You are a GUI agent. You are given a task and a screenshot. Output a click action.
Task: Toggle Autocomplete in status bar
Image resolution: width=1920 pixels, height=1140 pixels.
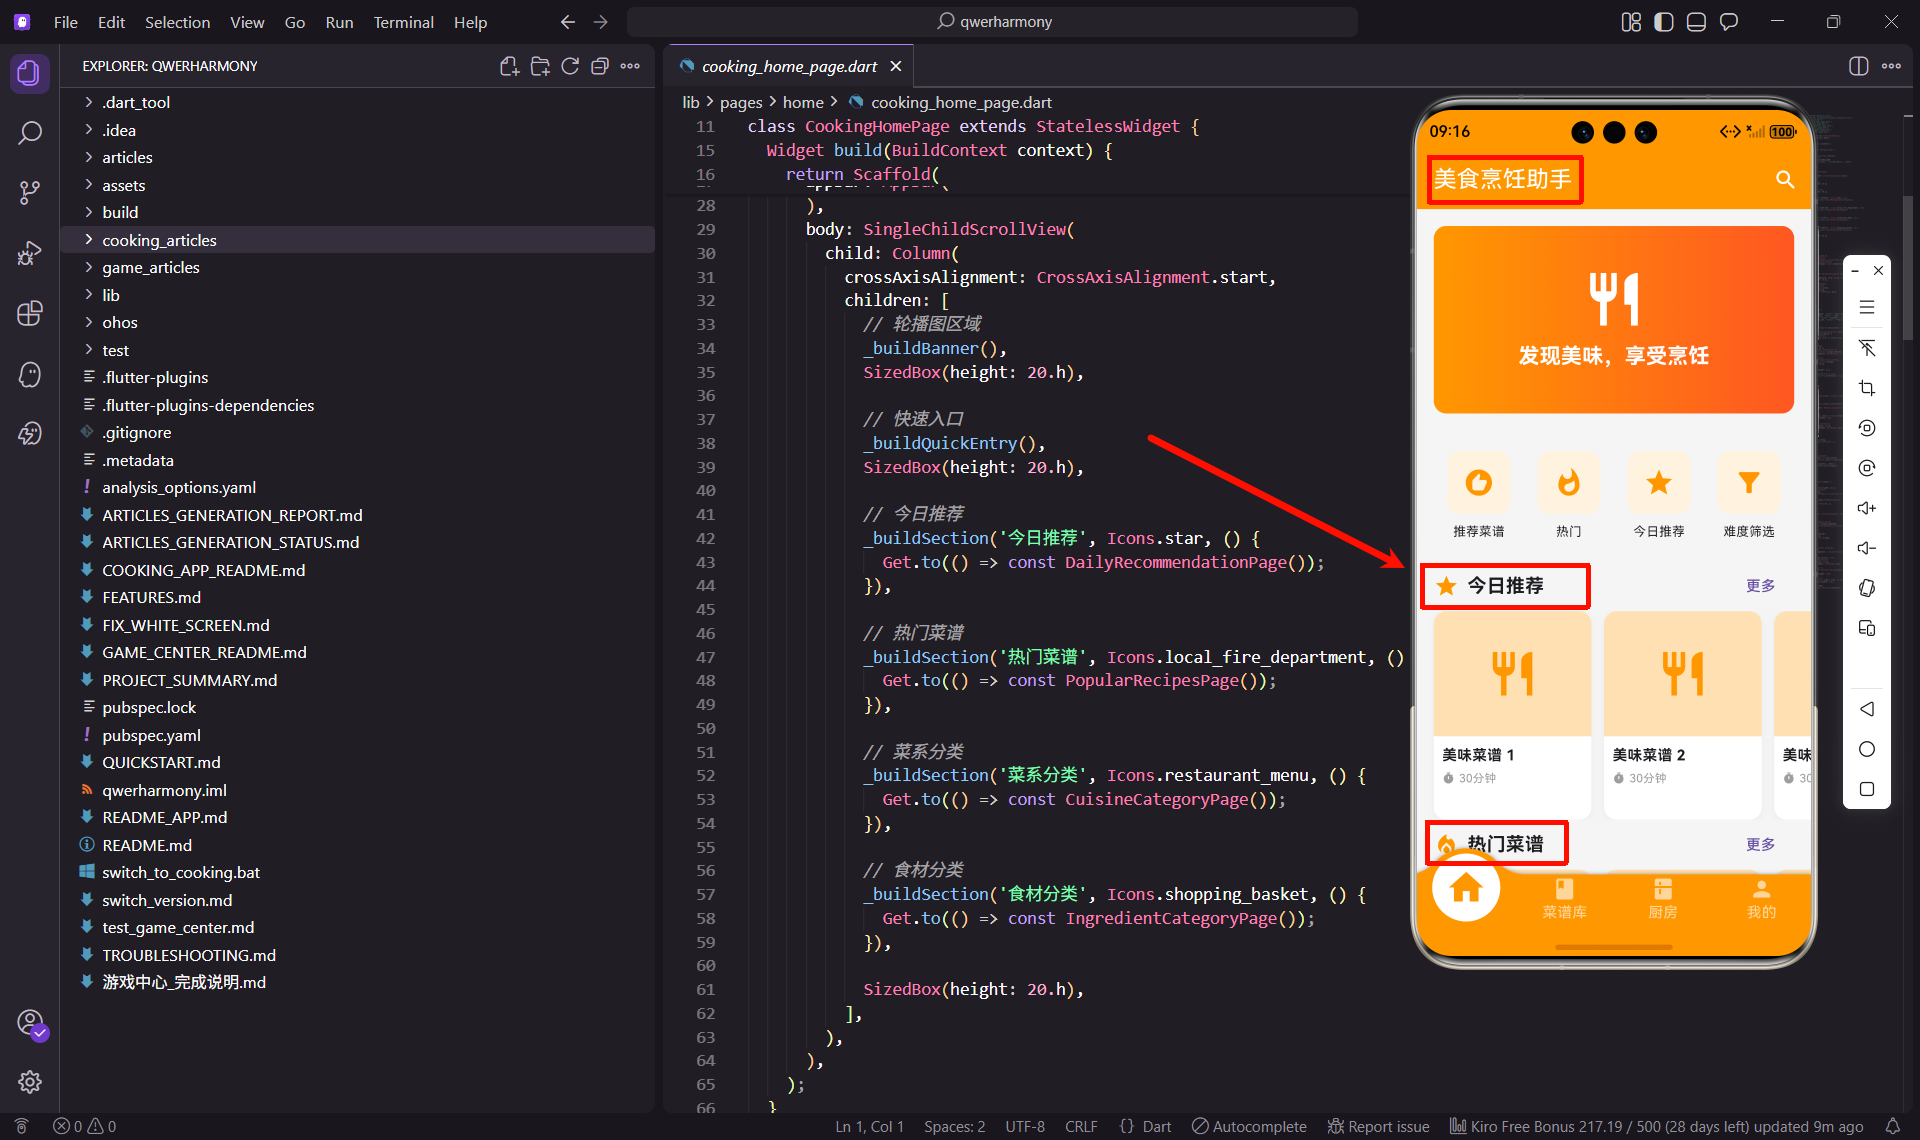coord(1249,1126)
